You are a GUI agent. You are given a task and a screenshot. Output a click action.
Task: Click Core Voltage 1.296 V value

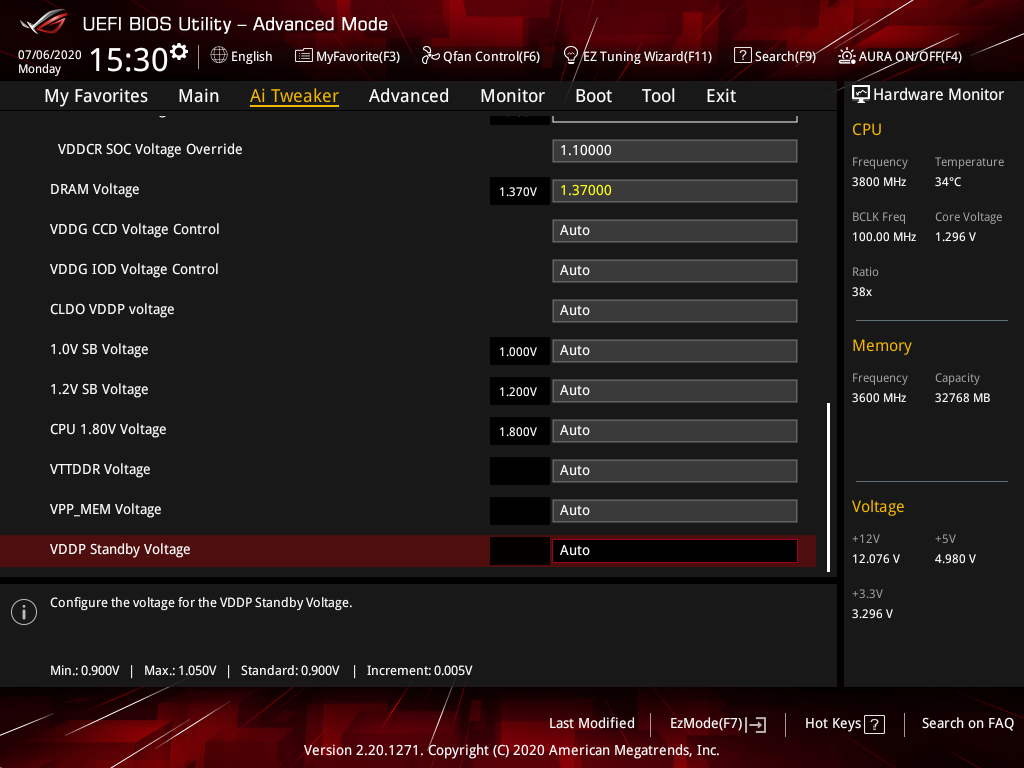[x=955, y=236]
